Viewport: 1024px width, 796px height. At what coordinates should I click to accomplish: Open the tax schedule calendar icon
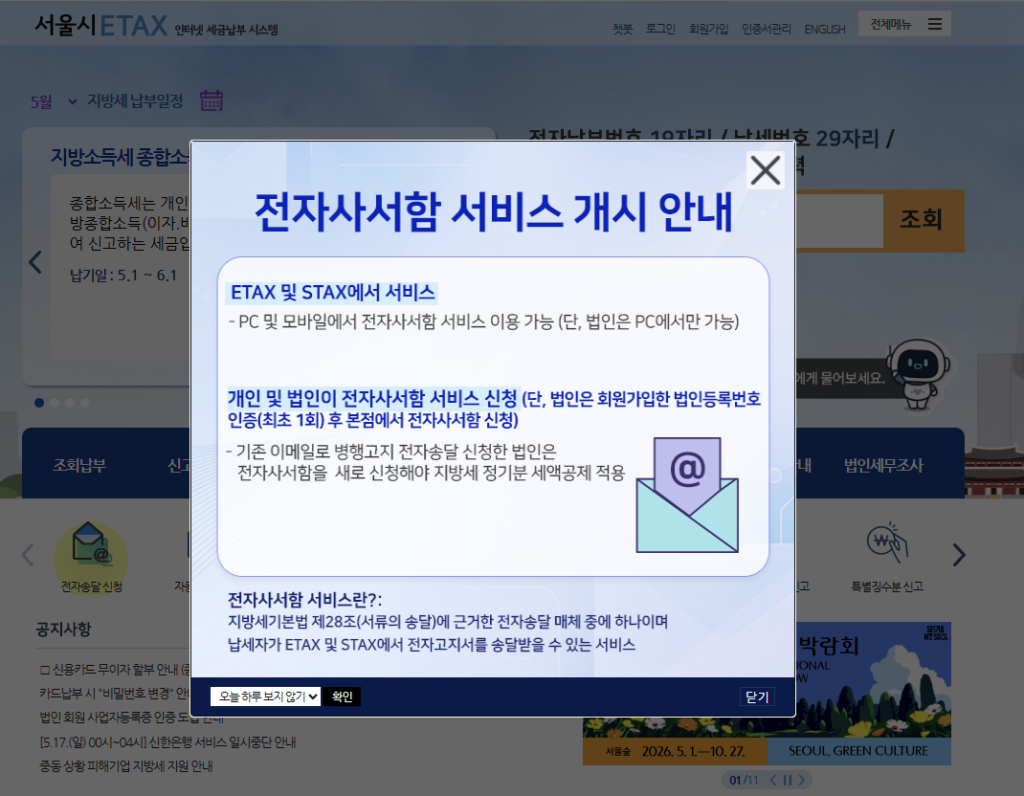tap(211, 101)
